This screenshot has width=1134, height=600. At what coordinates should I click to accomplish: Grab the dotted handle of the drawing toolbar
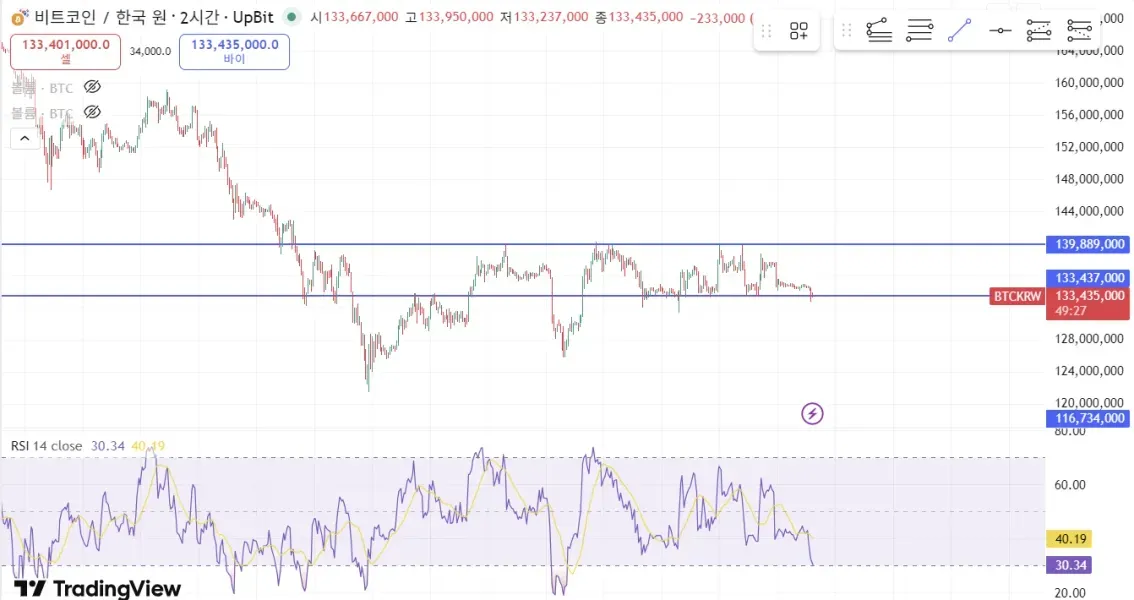[847, 31]
